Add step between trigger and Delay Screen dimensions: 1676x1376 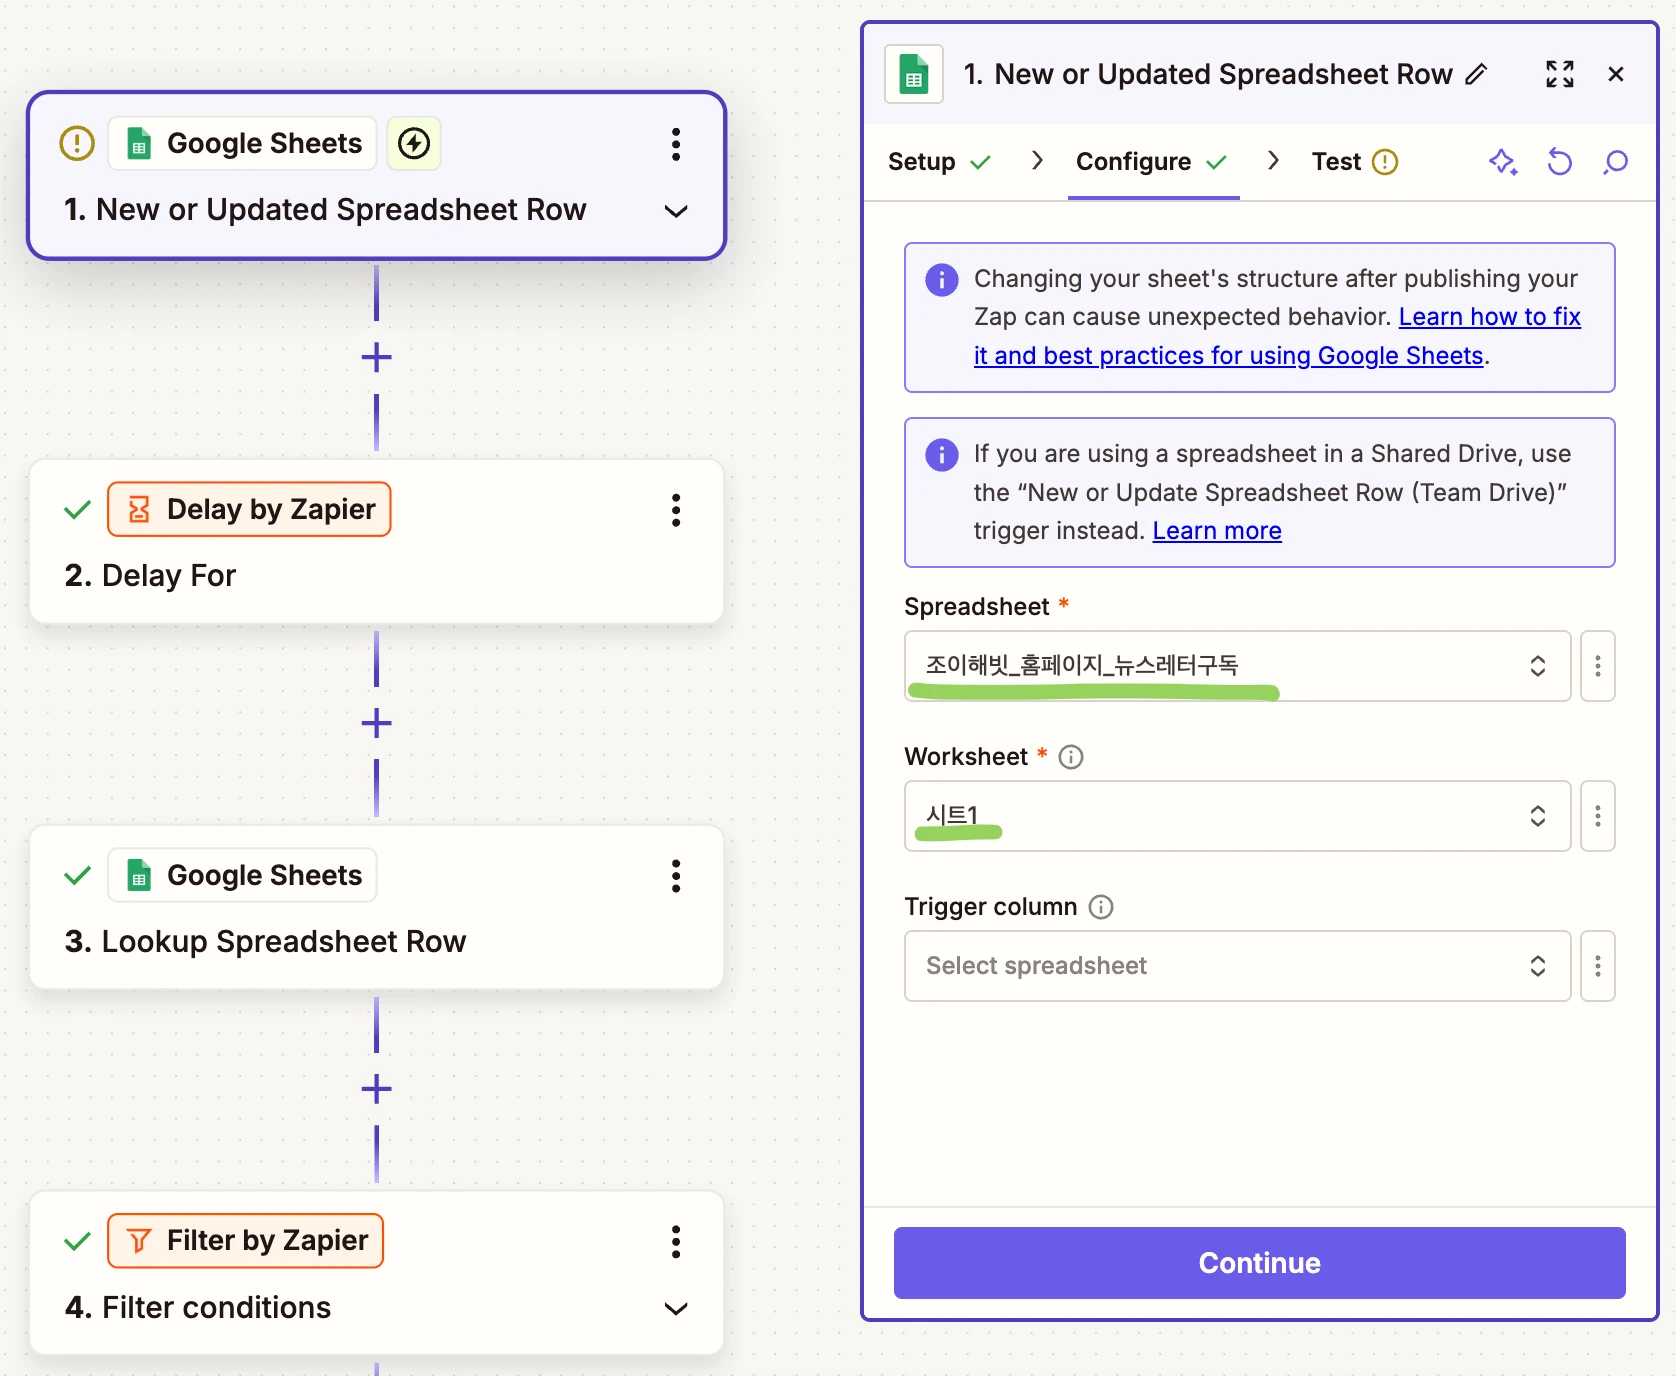pyautogui.click(x=376, y=357)
